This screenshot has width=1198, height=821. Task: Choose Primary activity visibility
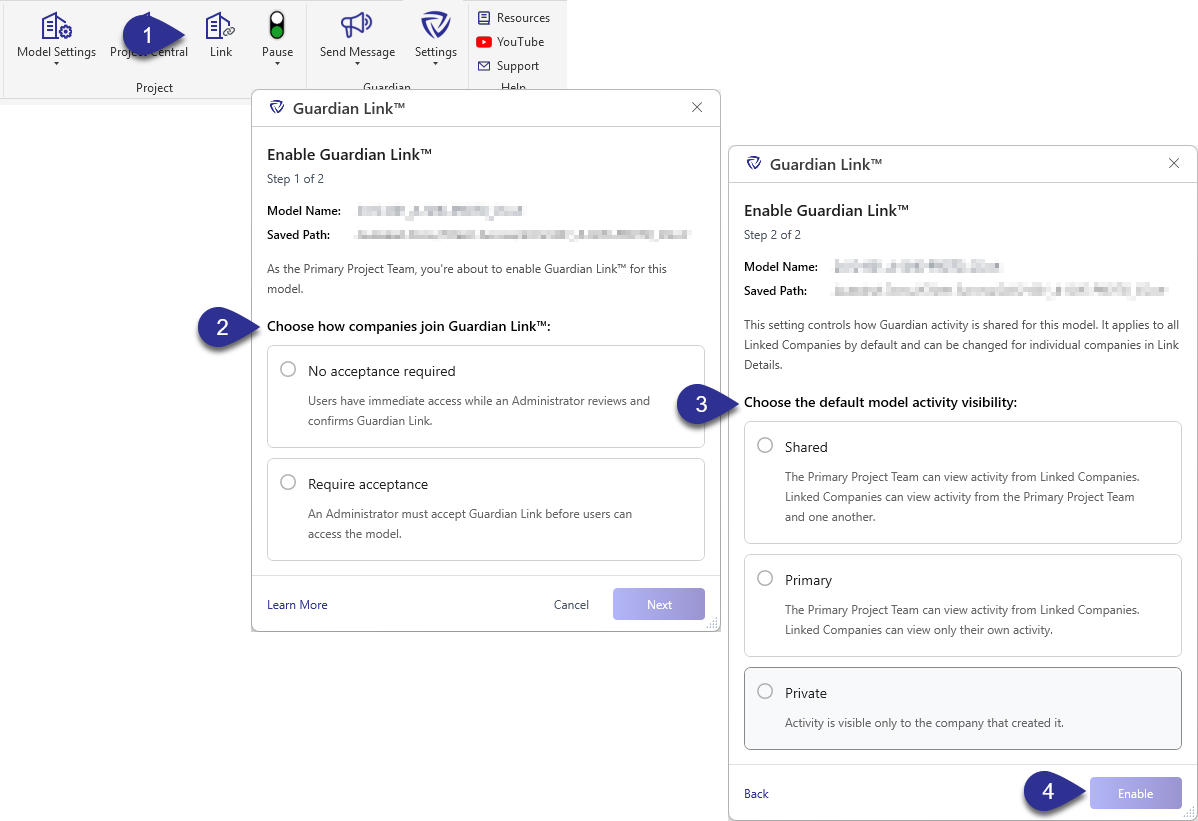[963, 606]
